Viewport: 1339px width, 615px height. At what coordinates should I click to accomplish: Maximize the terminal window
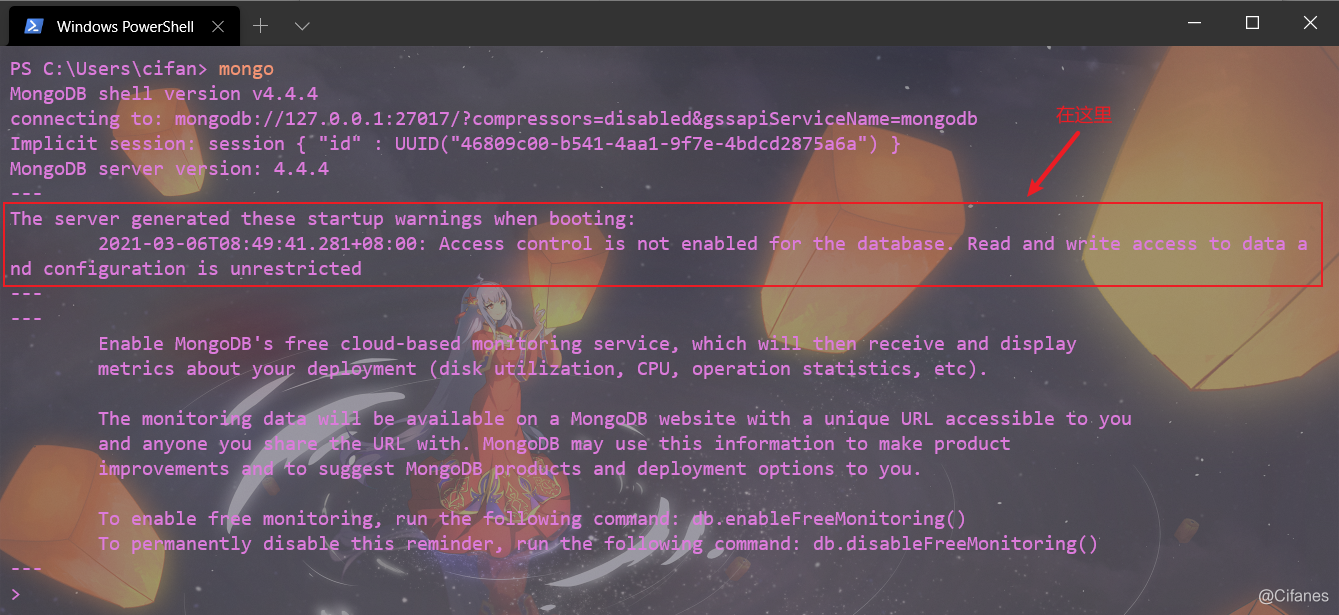click(1252, 22)
